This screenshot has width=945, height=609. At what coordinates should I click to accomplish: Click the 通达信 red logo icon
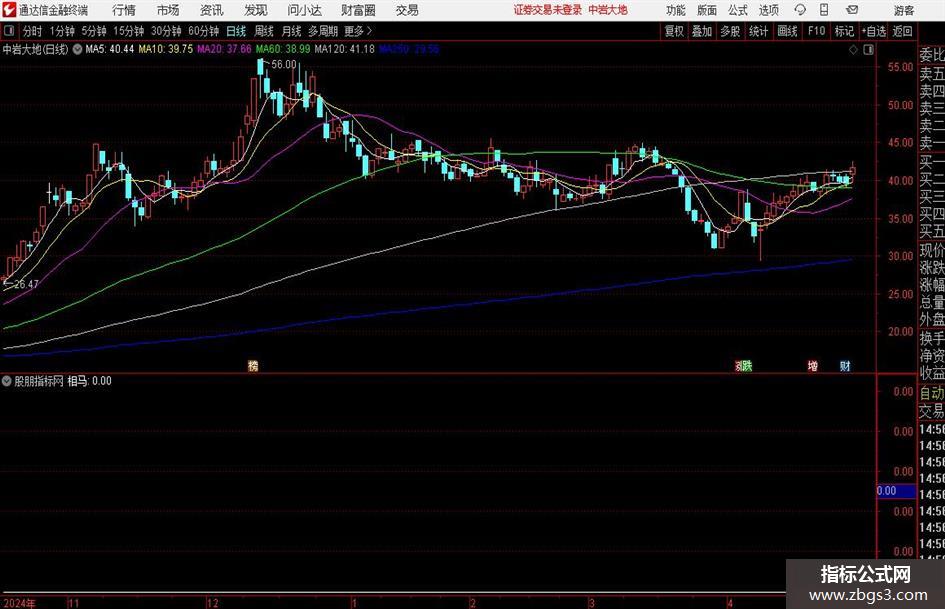pyautogui.click(x=10, y=10)
